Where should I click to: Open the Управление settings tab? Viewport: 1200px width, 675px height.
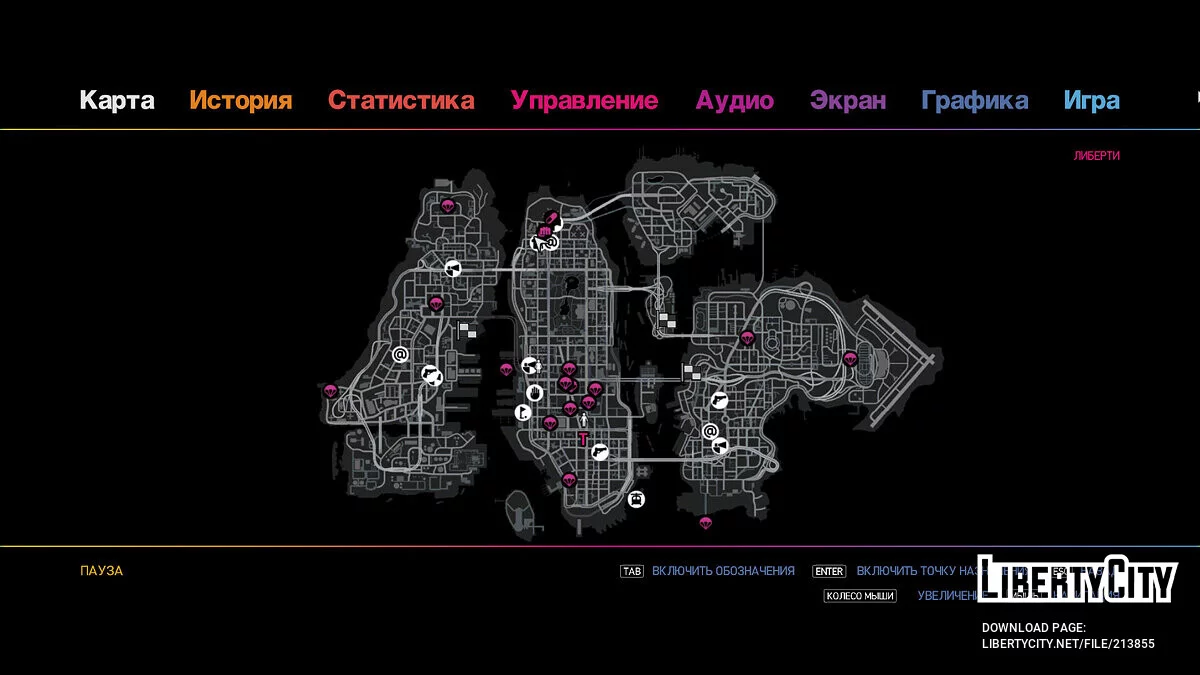click(584, 100)
